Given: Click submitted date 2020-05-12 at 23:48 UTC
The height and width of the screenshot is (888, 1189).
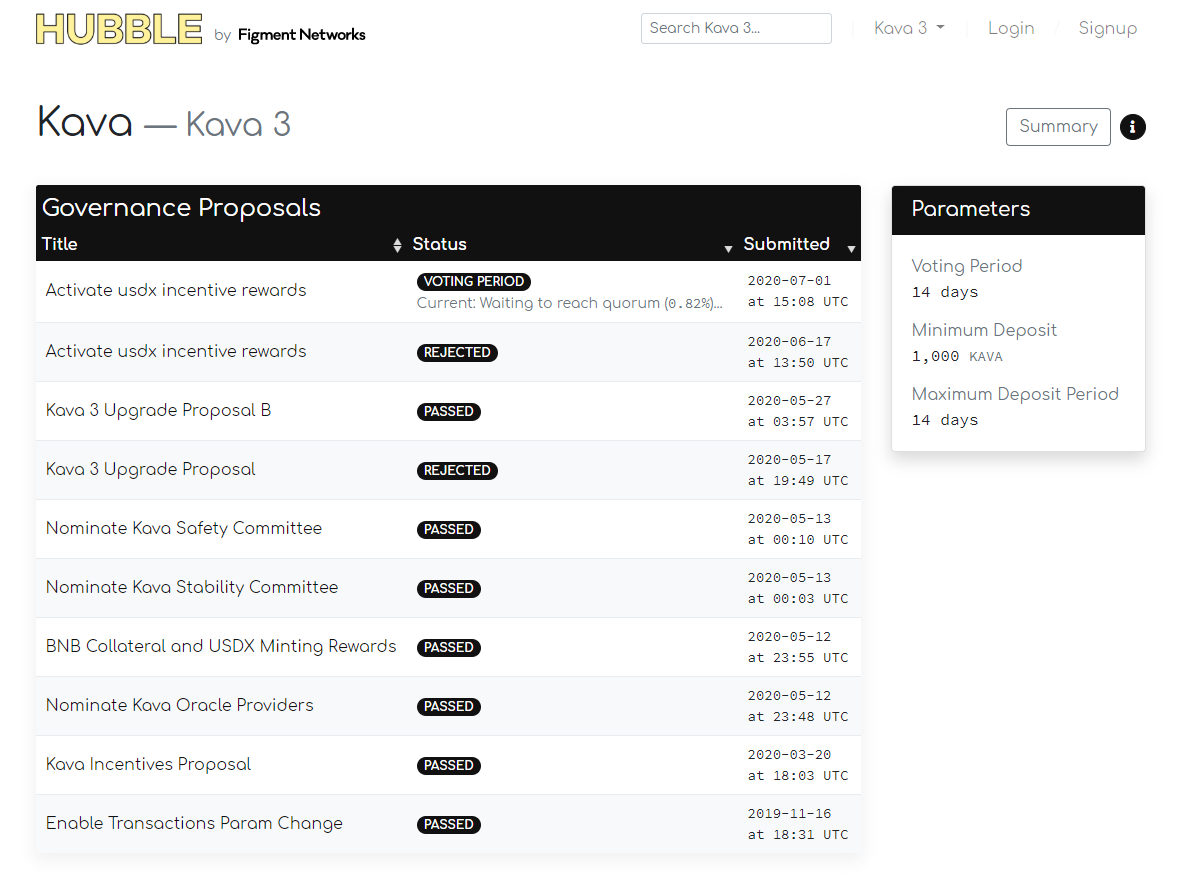Looking at the screenshot, I should (x=798, y=707).
